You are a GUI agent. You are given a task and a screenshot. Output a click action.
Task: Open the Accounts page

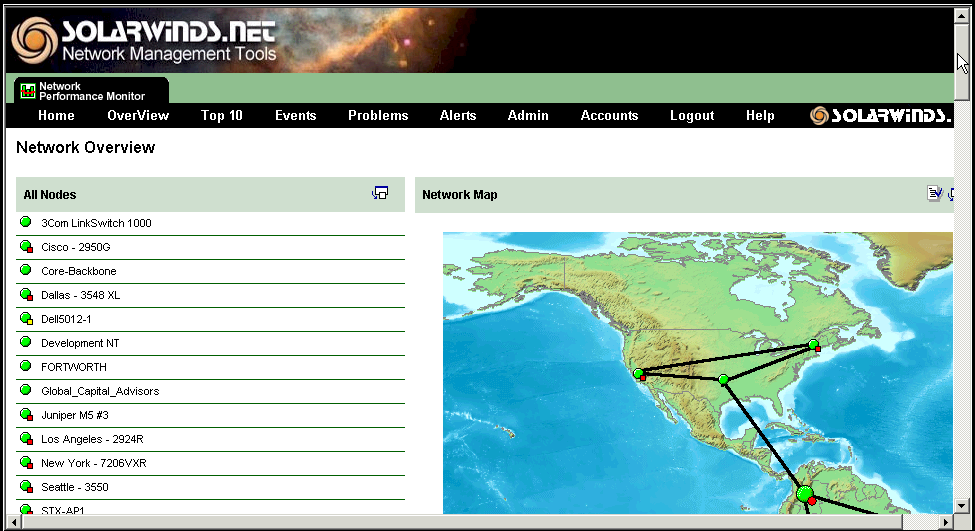pos(609,116)
